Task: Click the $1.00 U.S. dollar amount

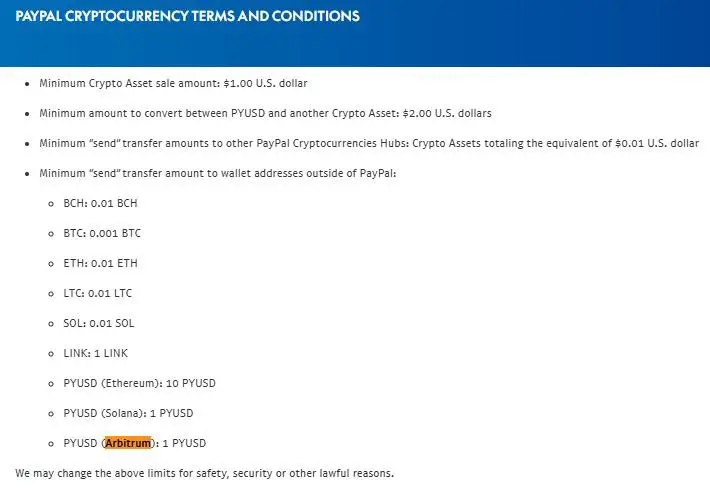Action: (x=265, y=83)
